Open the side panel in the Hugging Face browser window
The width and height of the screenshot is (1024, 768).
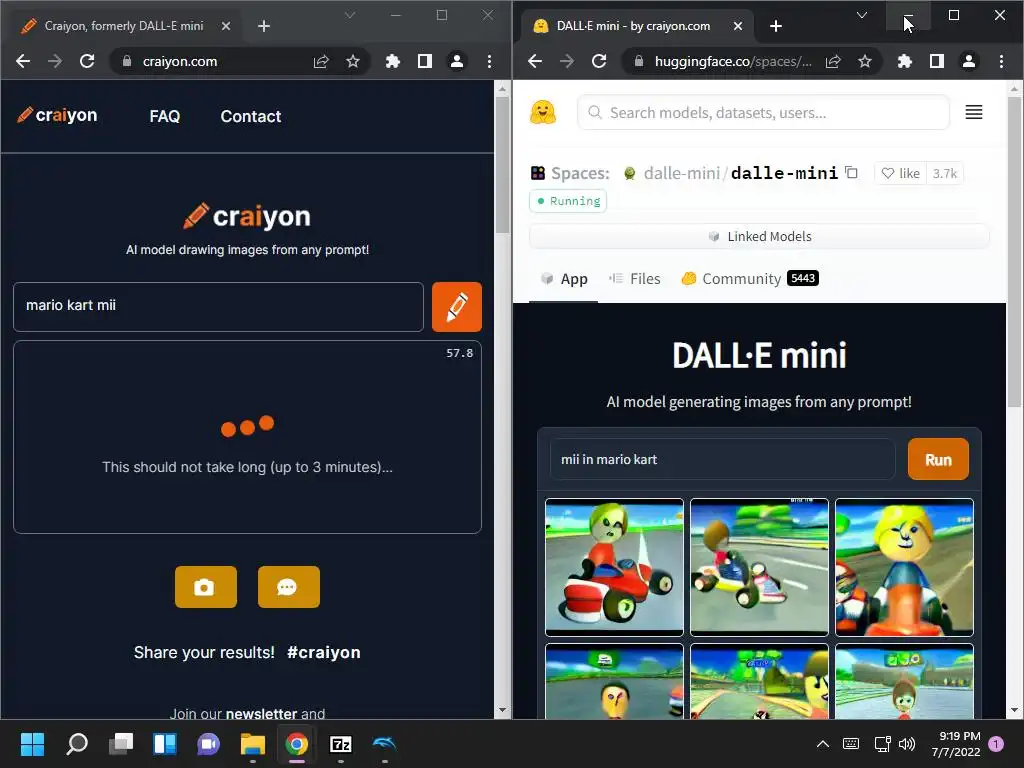click(936, 61)
